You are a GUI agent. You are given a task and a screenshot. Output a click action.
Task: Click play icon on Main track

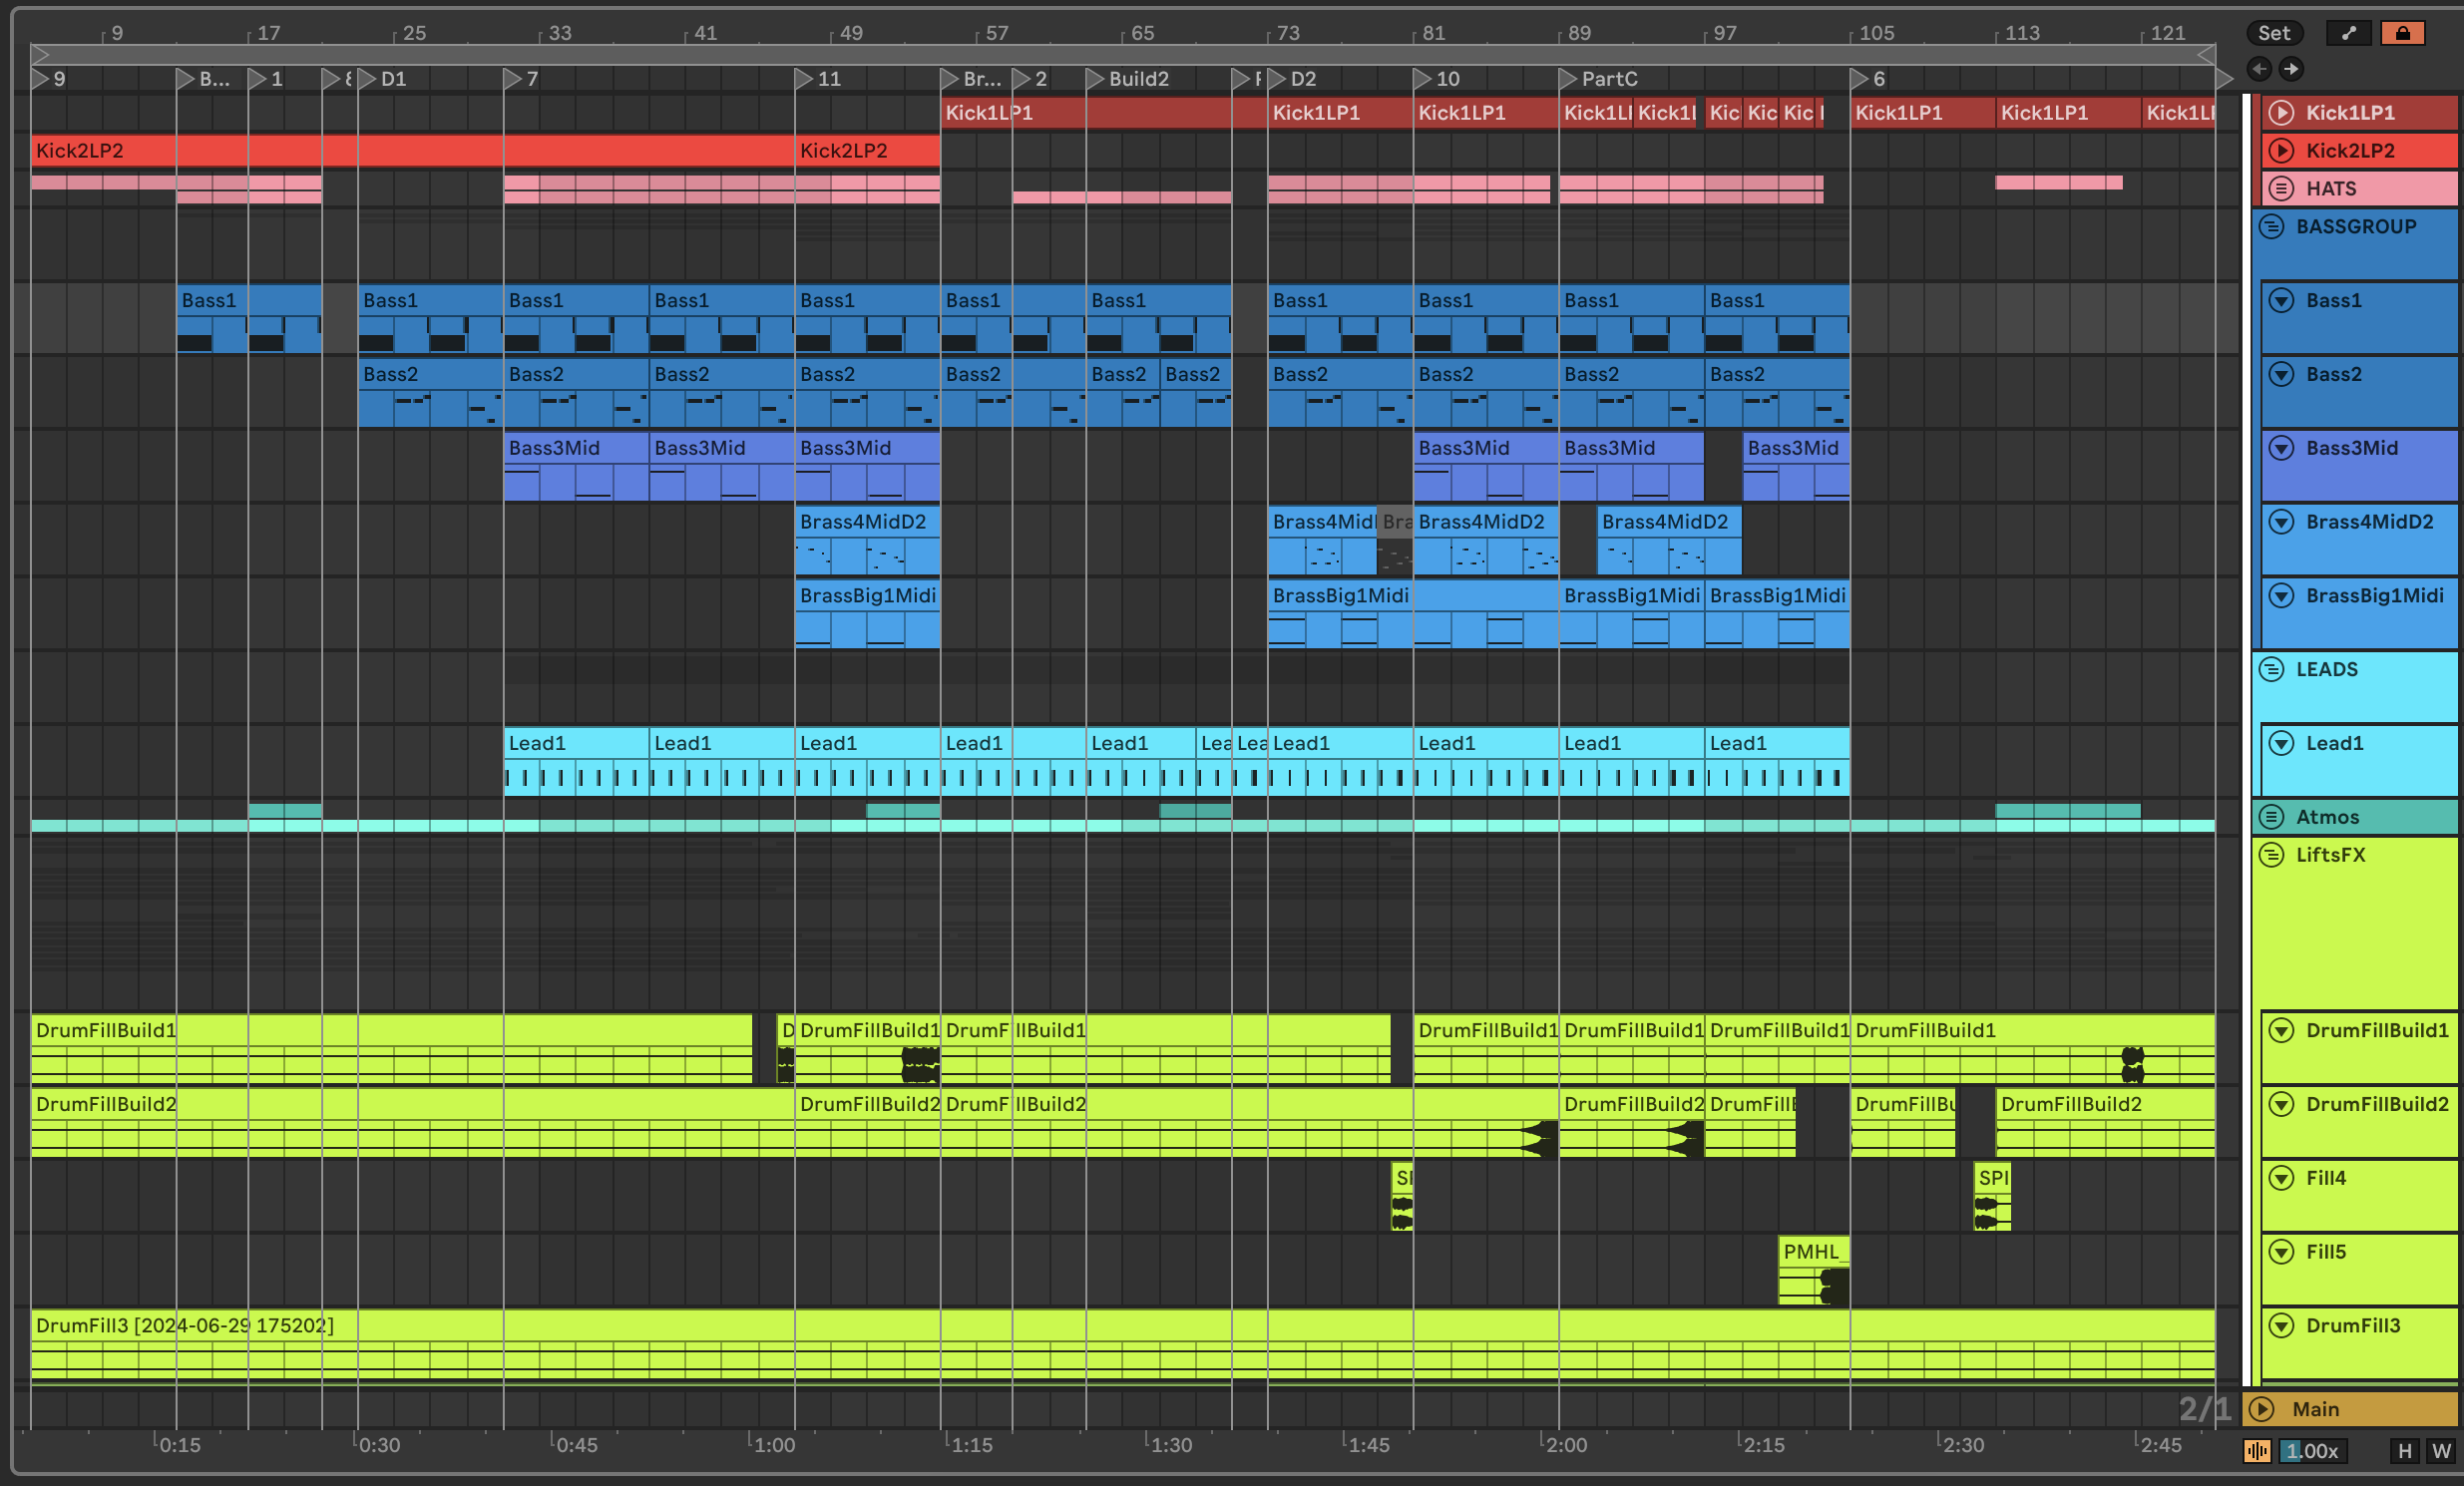click(x=2261, y=1409)
